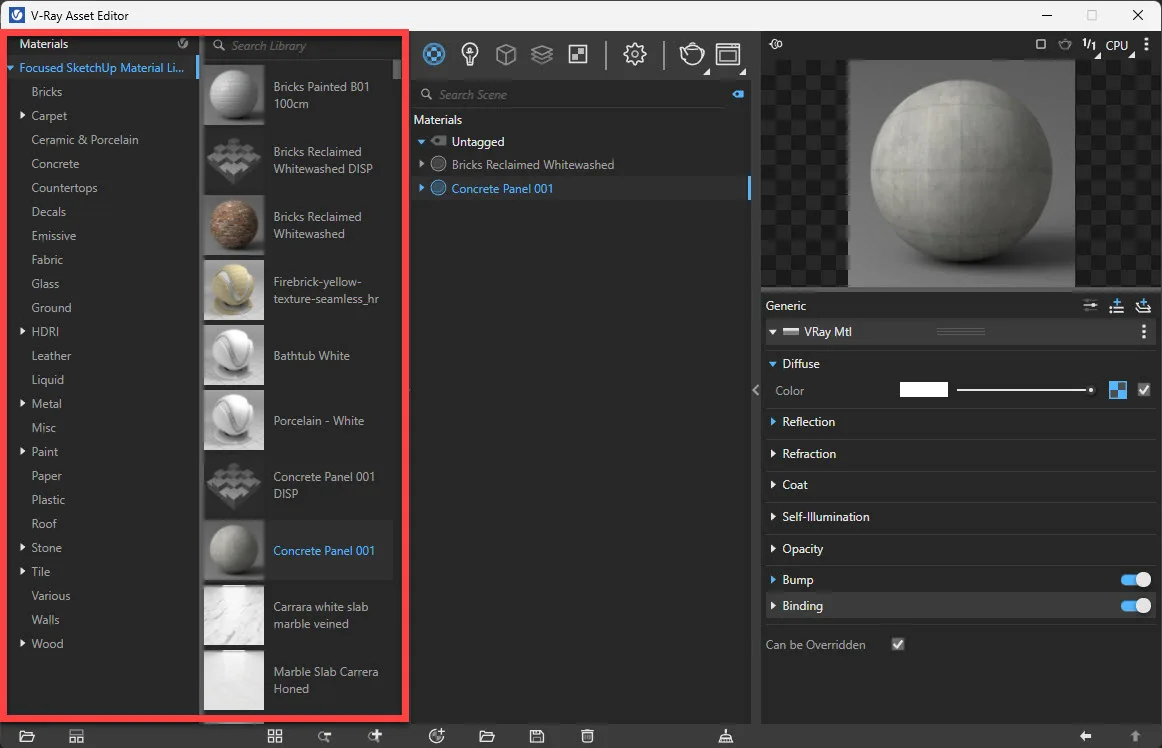Select the Lights asset category
Image resolution: width=1162 pixels, height=748 pixels.
coord(469,54)
